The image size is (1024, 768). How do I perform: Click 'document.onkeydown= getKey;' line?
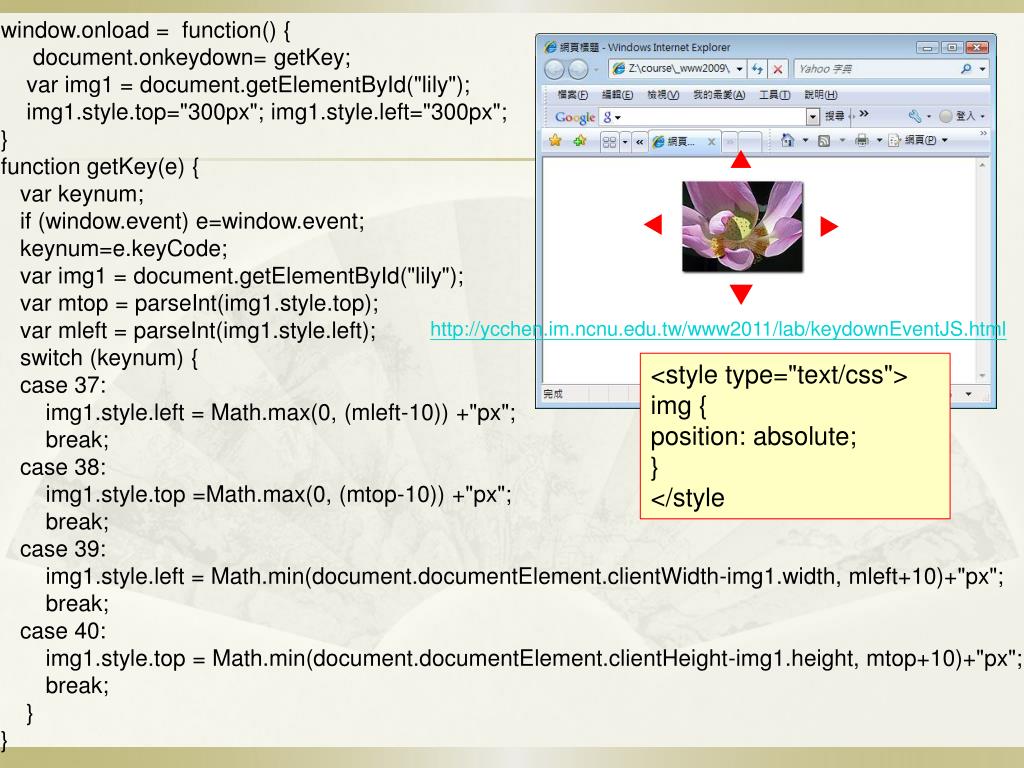coord(191,57)
